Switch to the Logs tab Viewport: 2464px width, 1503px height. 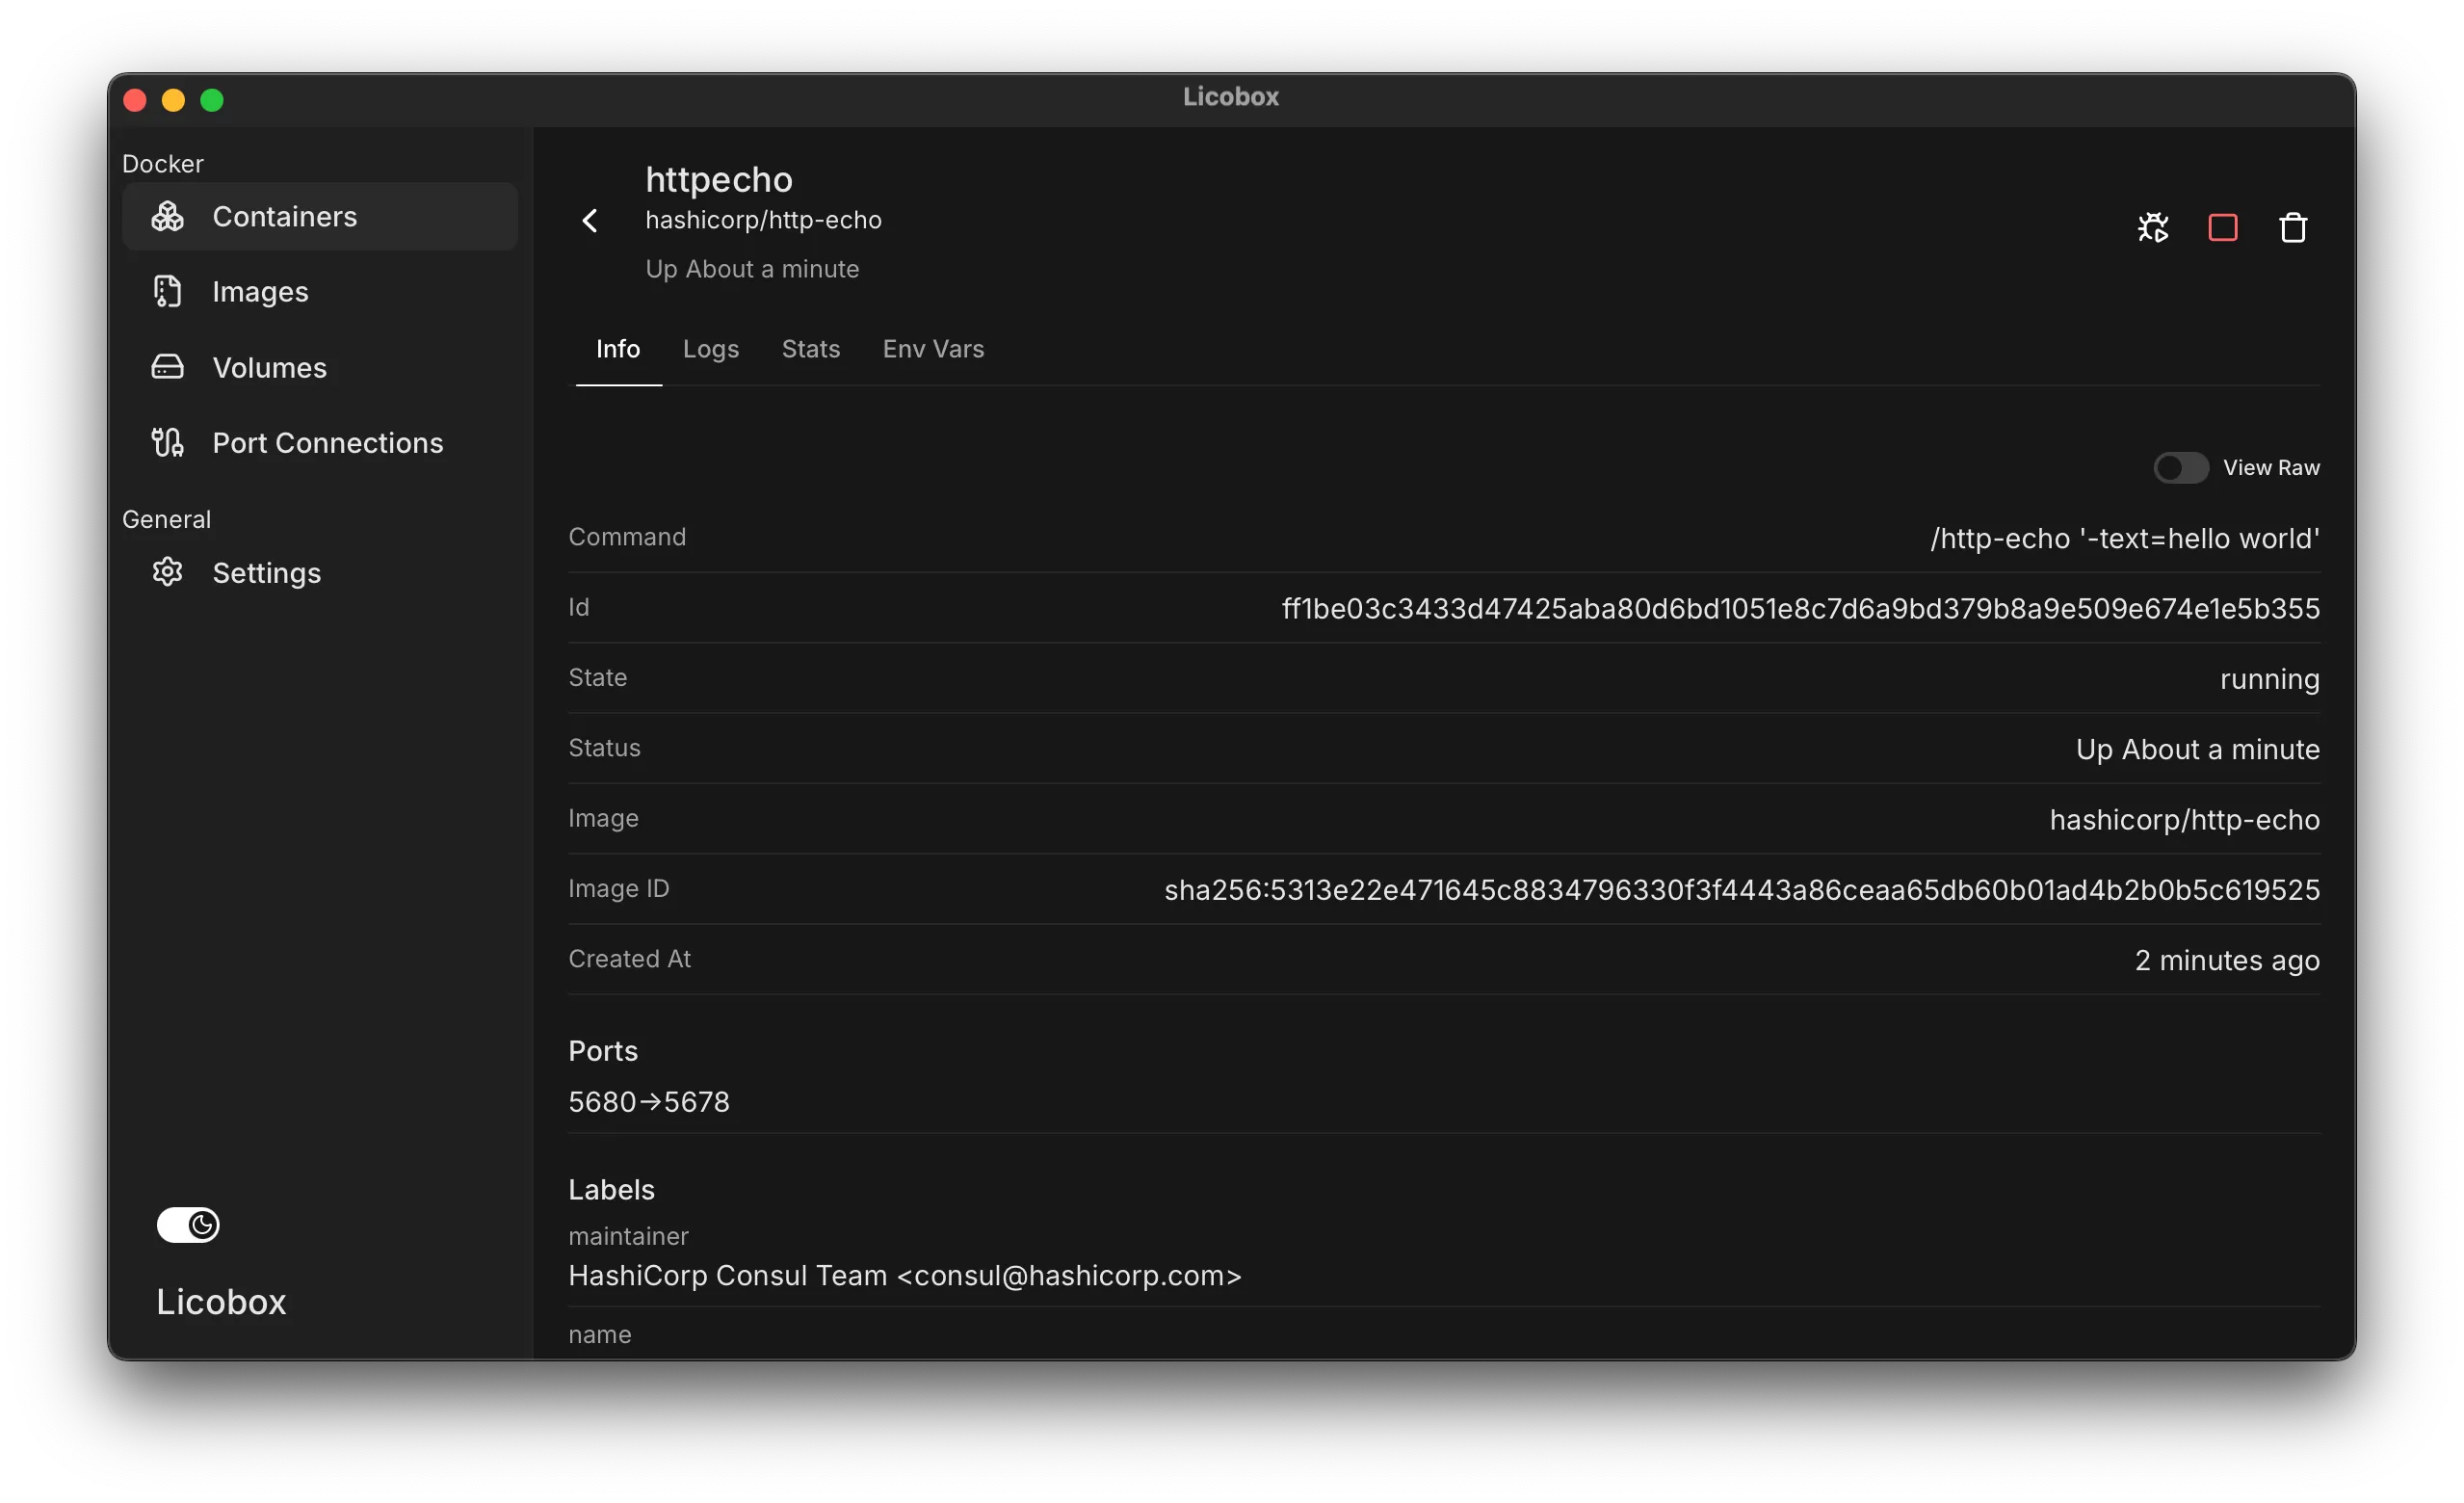710,349
